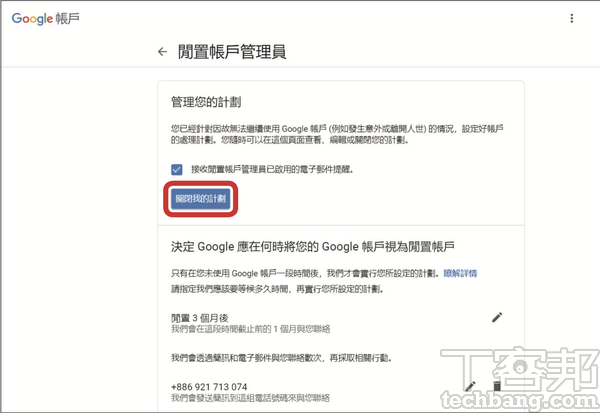Click the +886 921 713 074 phone number text
Viewport: 600px width, 413px height.
click(209, 387)
